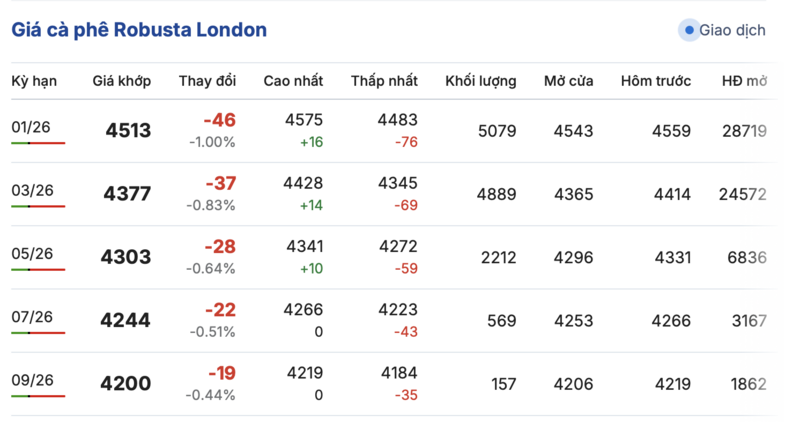Click the price range bar under 07/26
Screen dimensions: 800x430
point(38,332)
